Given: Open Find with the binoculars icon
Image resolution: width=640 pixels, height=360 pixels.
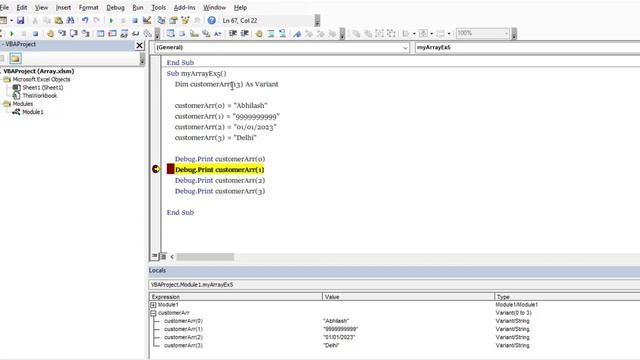Looking at the screenshot, I should (x=70, y=20).
